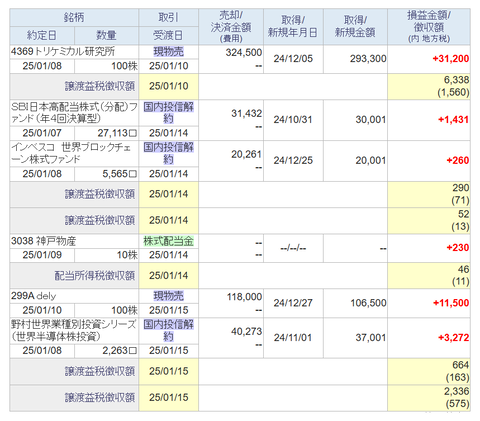Select acquisition amount 30,001

click(371, 120)
